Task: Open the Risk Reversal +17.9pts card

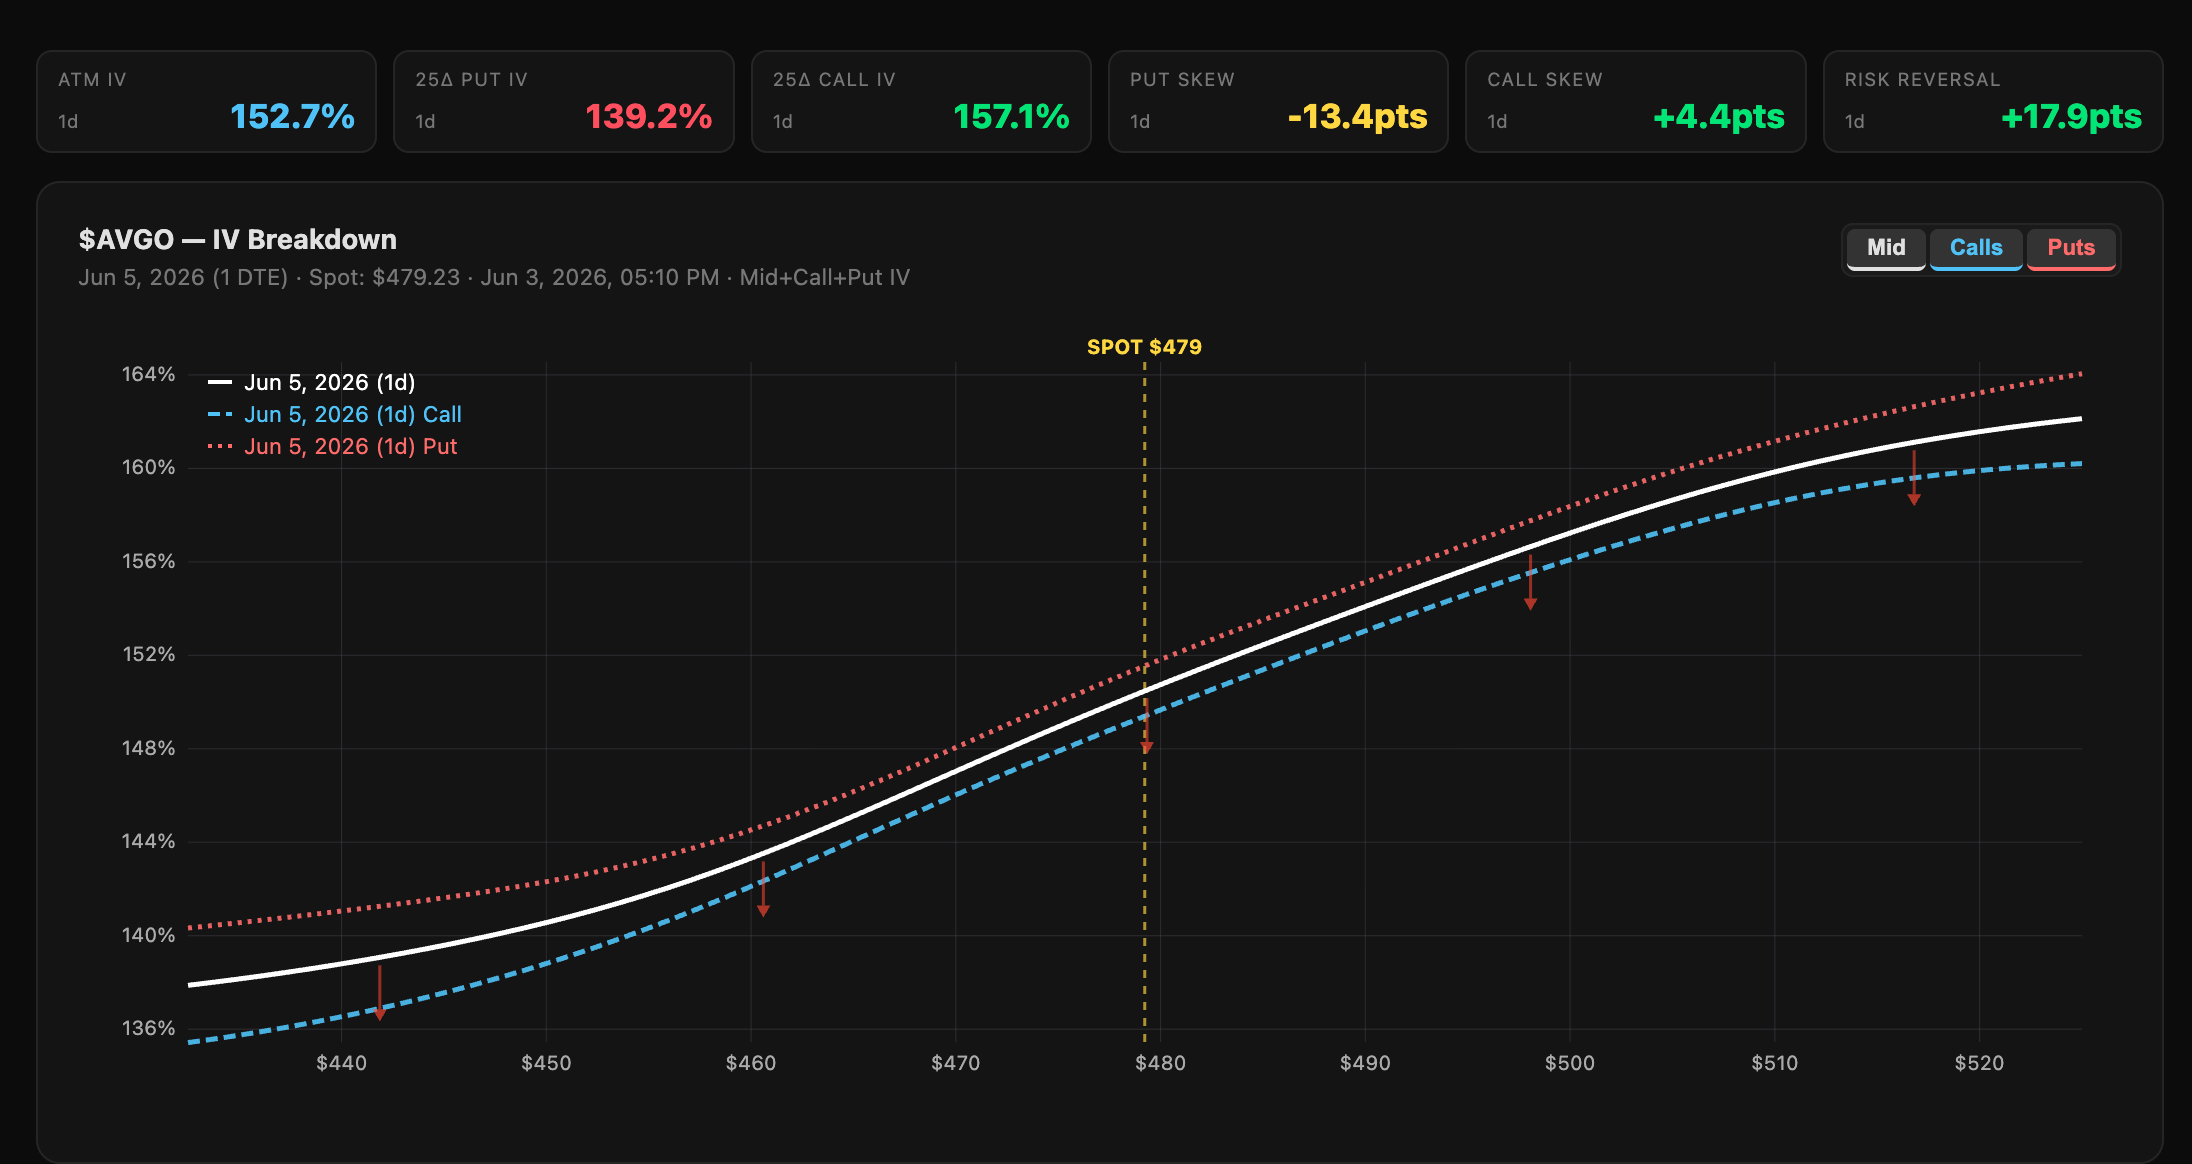Action: tap(1993, 102)
